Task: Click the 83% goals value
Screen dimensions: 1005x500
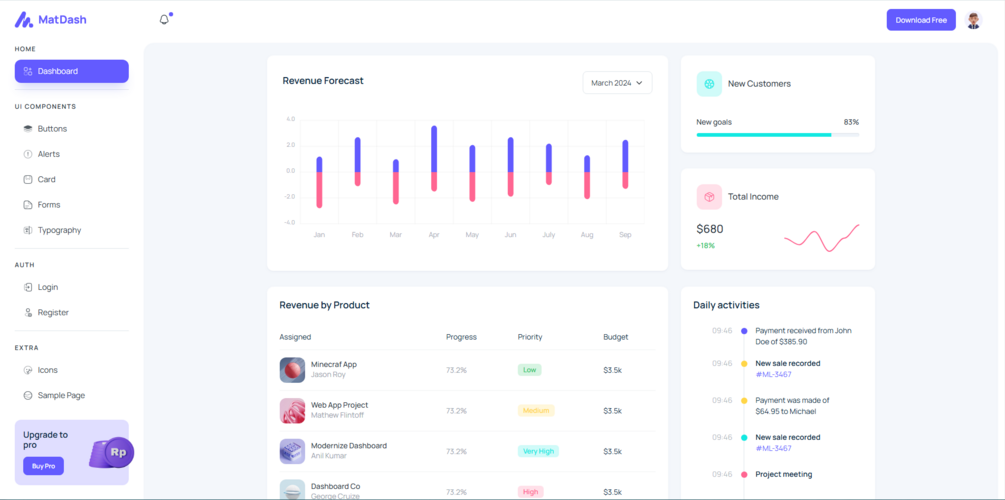Action: pyautogui.click(x=851, y=122)
